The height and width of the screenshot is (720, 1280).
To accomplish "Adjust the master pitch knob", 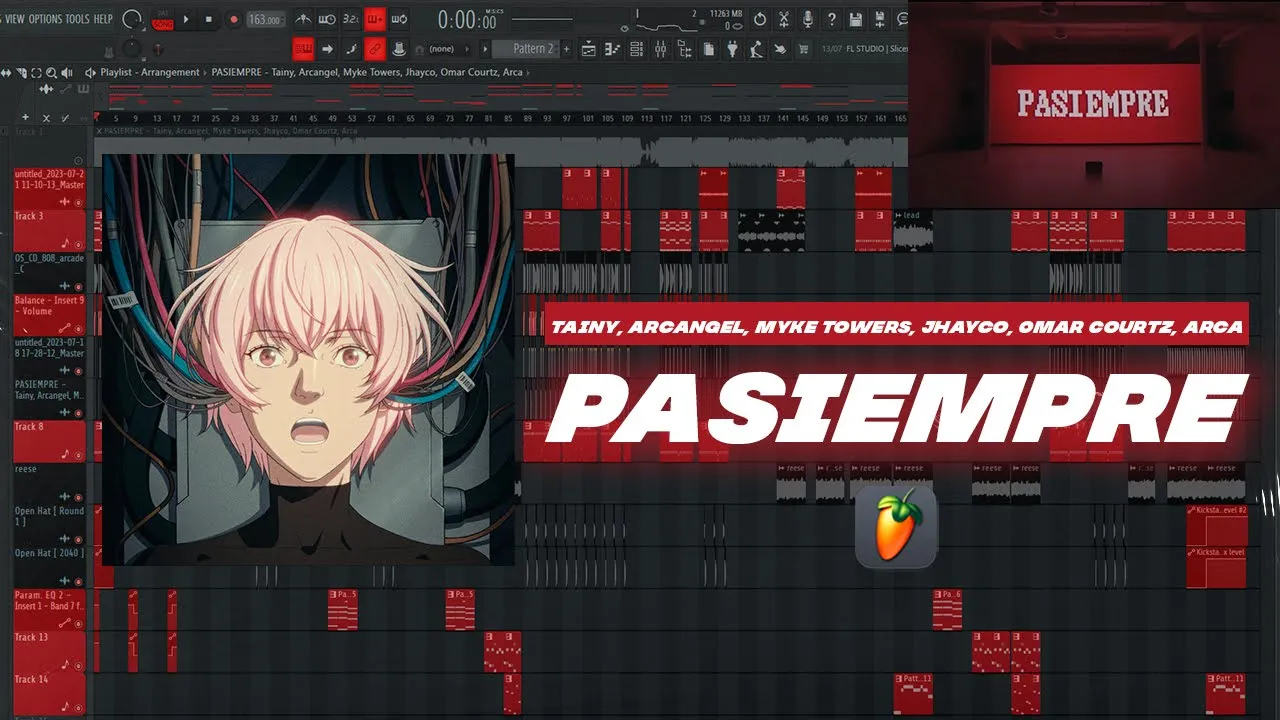I will pyautogui.click(x=132, y=47).
